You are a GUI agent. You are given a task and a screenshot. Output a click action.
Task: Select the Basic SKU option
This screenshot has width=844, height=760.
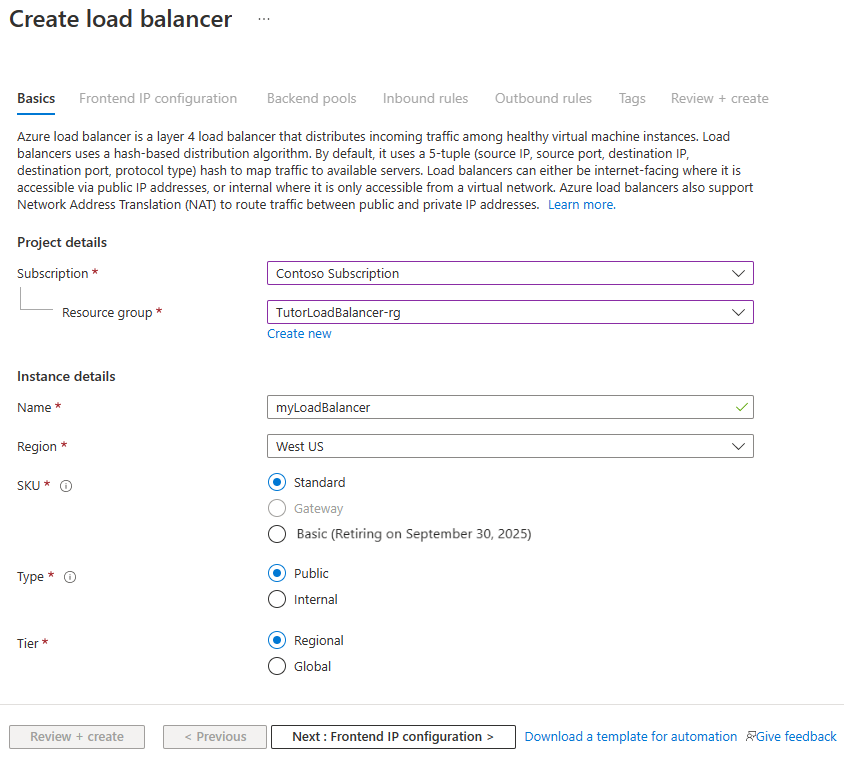pos(277,534)
